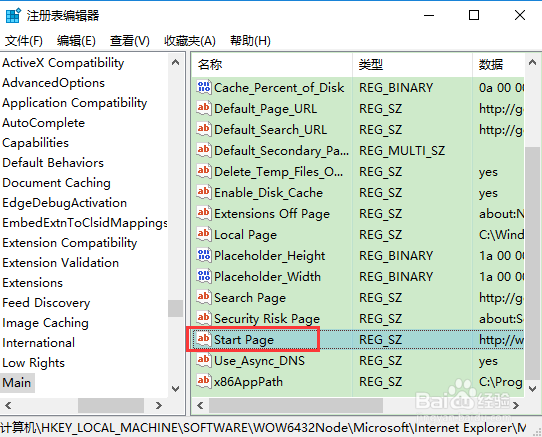The image size is (542, 437).
Task: Click the Default_Search_URL string icon
Action: [204, 129]
